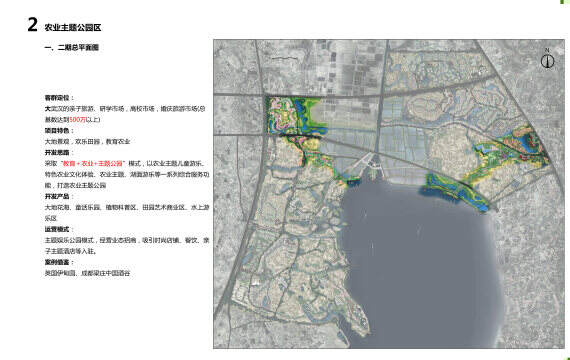Click the heading 案例借鉴
The image size is (570, 360).
(59, 262)
